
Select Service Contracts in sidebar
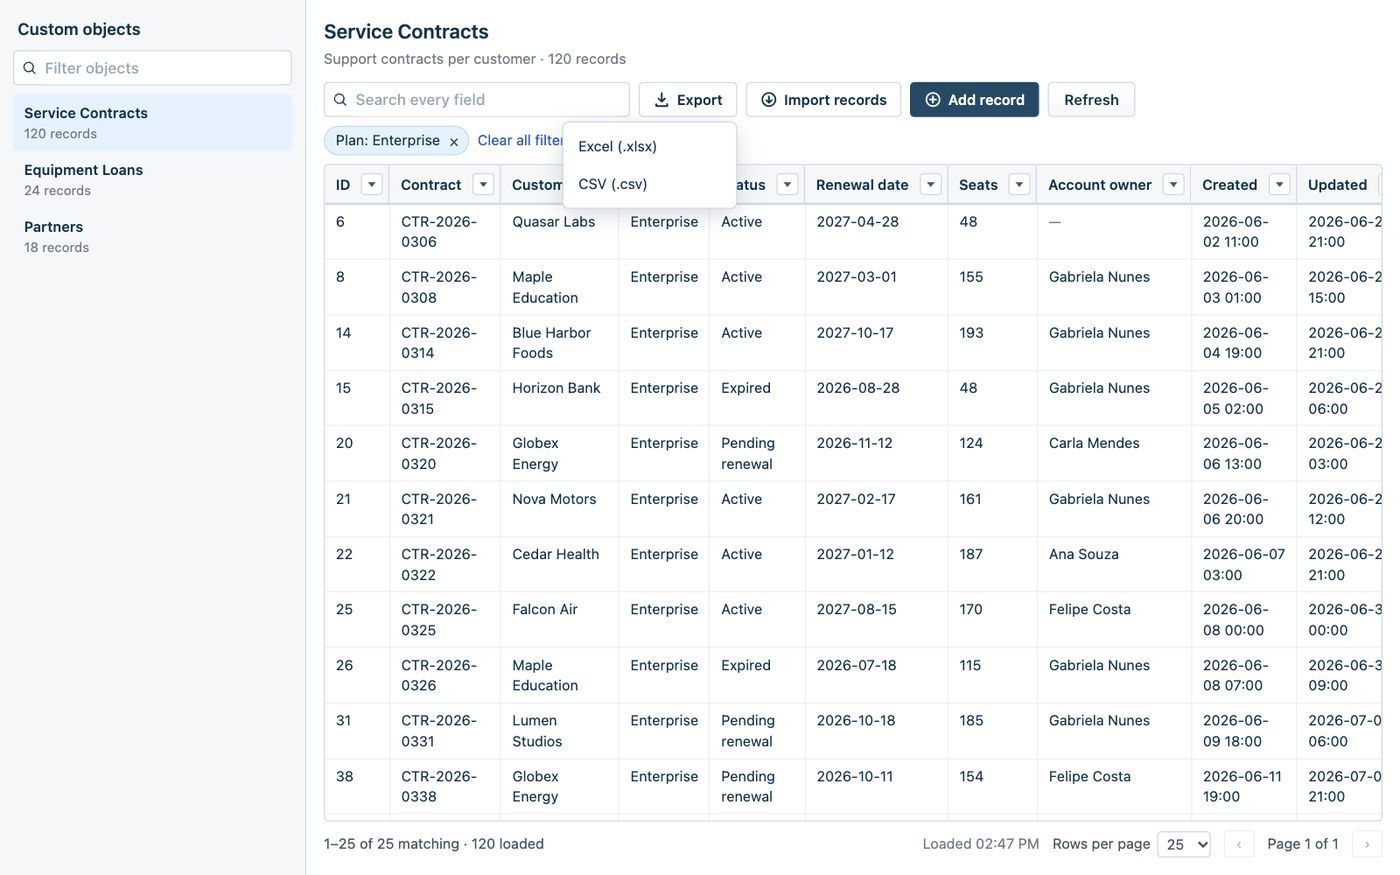click(153, 122)
